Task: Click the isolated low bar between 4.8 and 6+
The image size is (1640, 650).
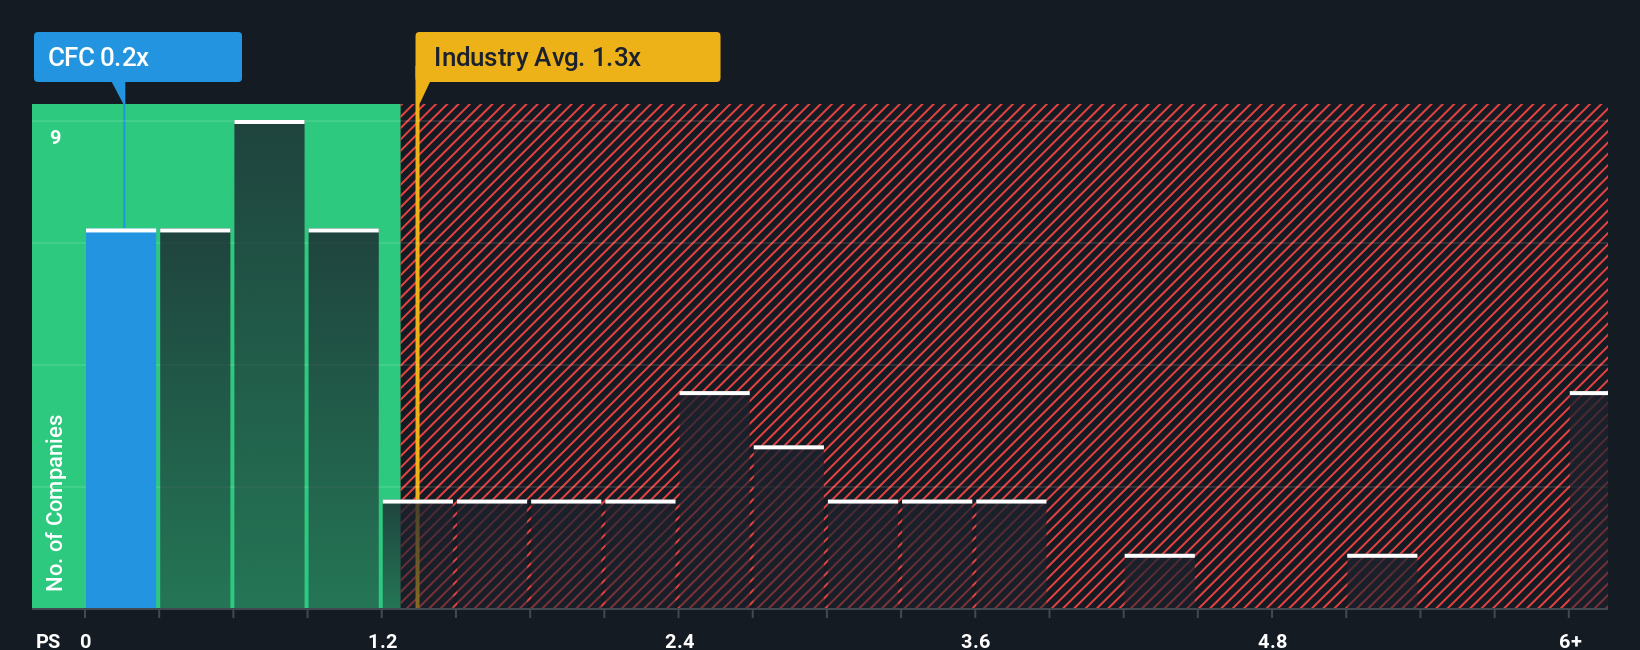Action: (1382, 581)
